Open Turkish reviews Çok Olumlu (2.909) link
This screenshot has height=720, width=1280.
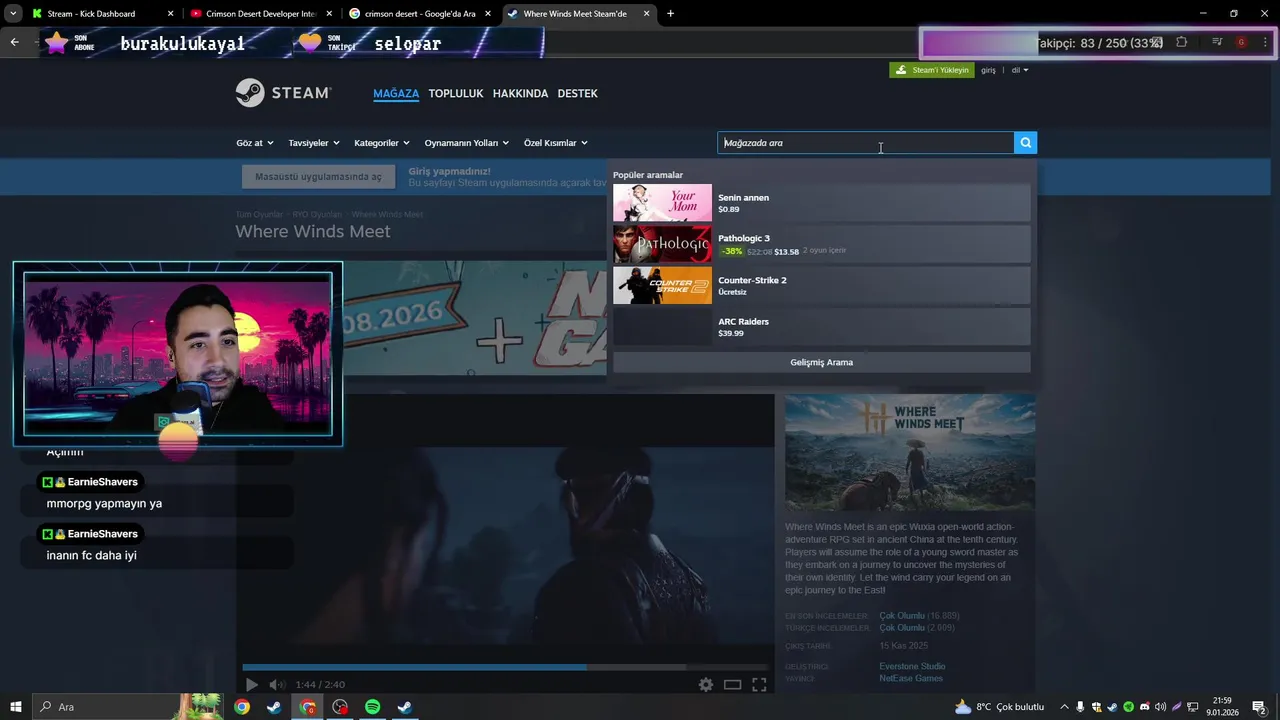tap(917, 628)
